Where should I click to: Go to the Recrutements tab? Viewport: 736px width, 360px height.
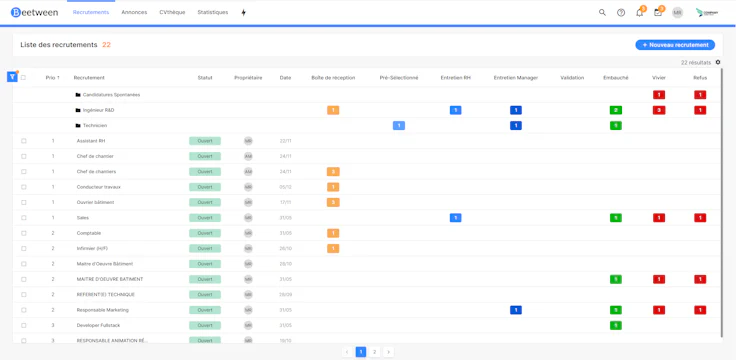pyautogui.click(x=91, y=13)
